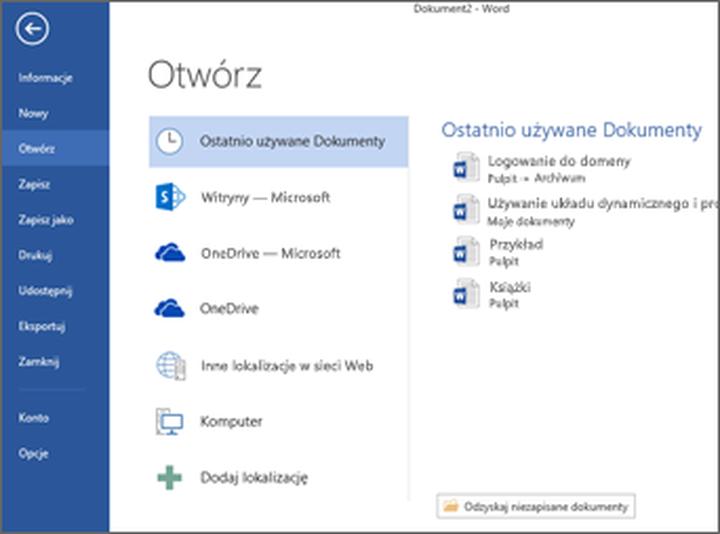Viewport: 720px width, 534px height.
Task: Click Word icon beside Używanie układu dynamicznego
Action: click(x=466, y=212)
